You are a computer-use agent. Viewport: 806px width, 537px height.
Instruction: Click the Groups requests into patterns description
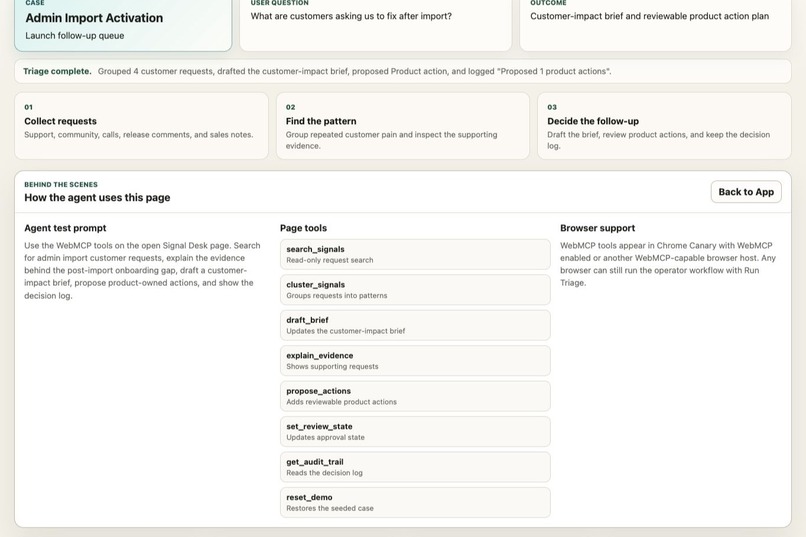click(337, 295)
